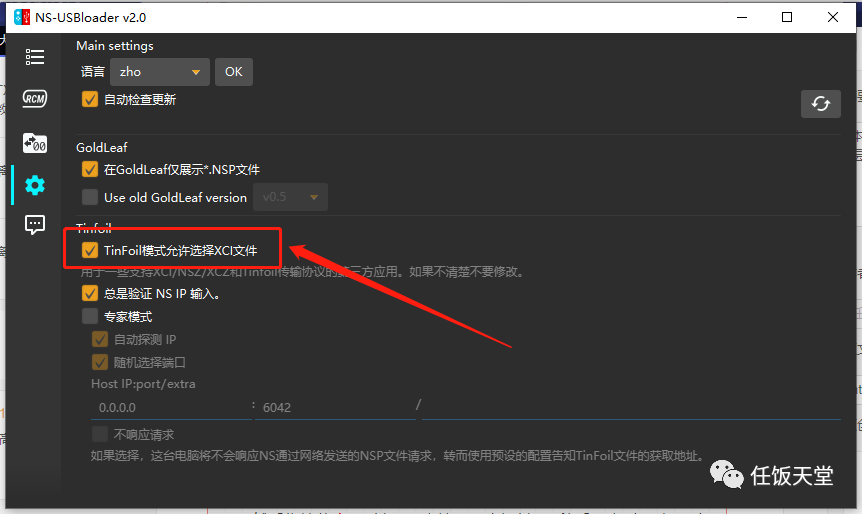Click the check for updates refresh button
This screenshot has height=514, width=862.
click(820, 104)
